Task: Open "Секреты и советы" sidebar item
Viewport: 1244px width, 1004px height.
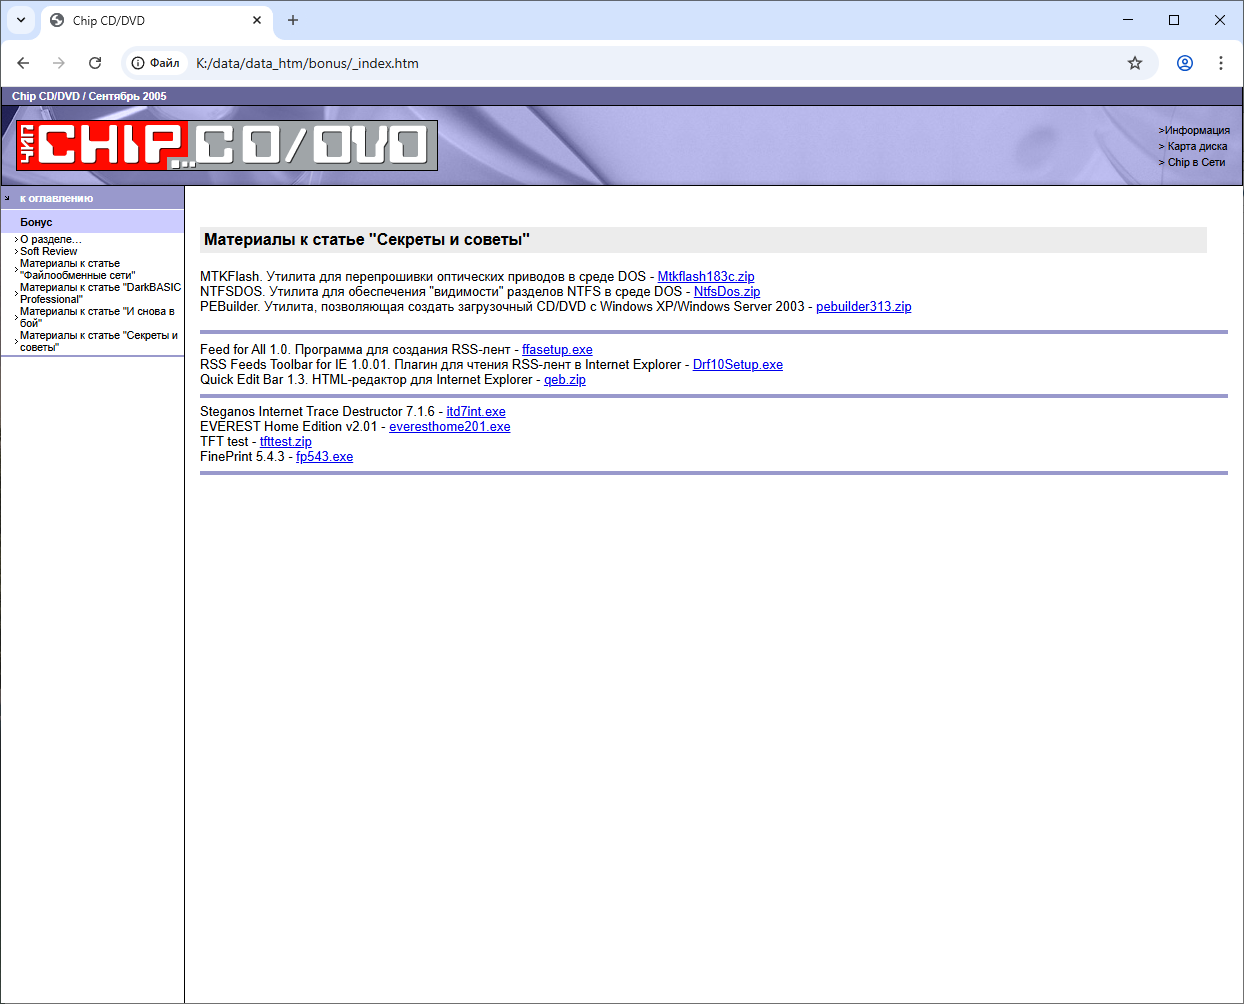Action: tap(99, 341)
